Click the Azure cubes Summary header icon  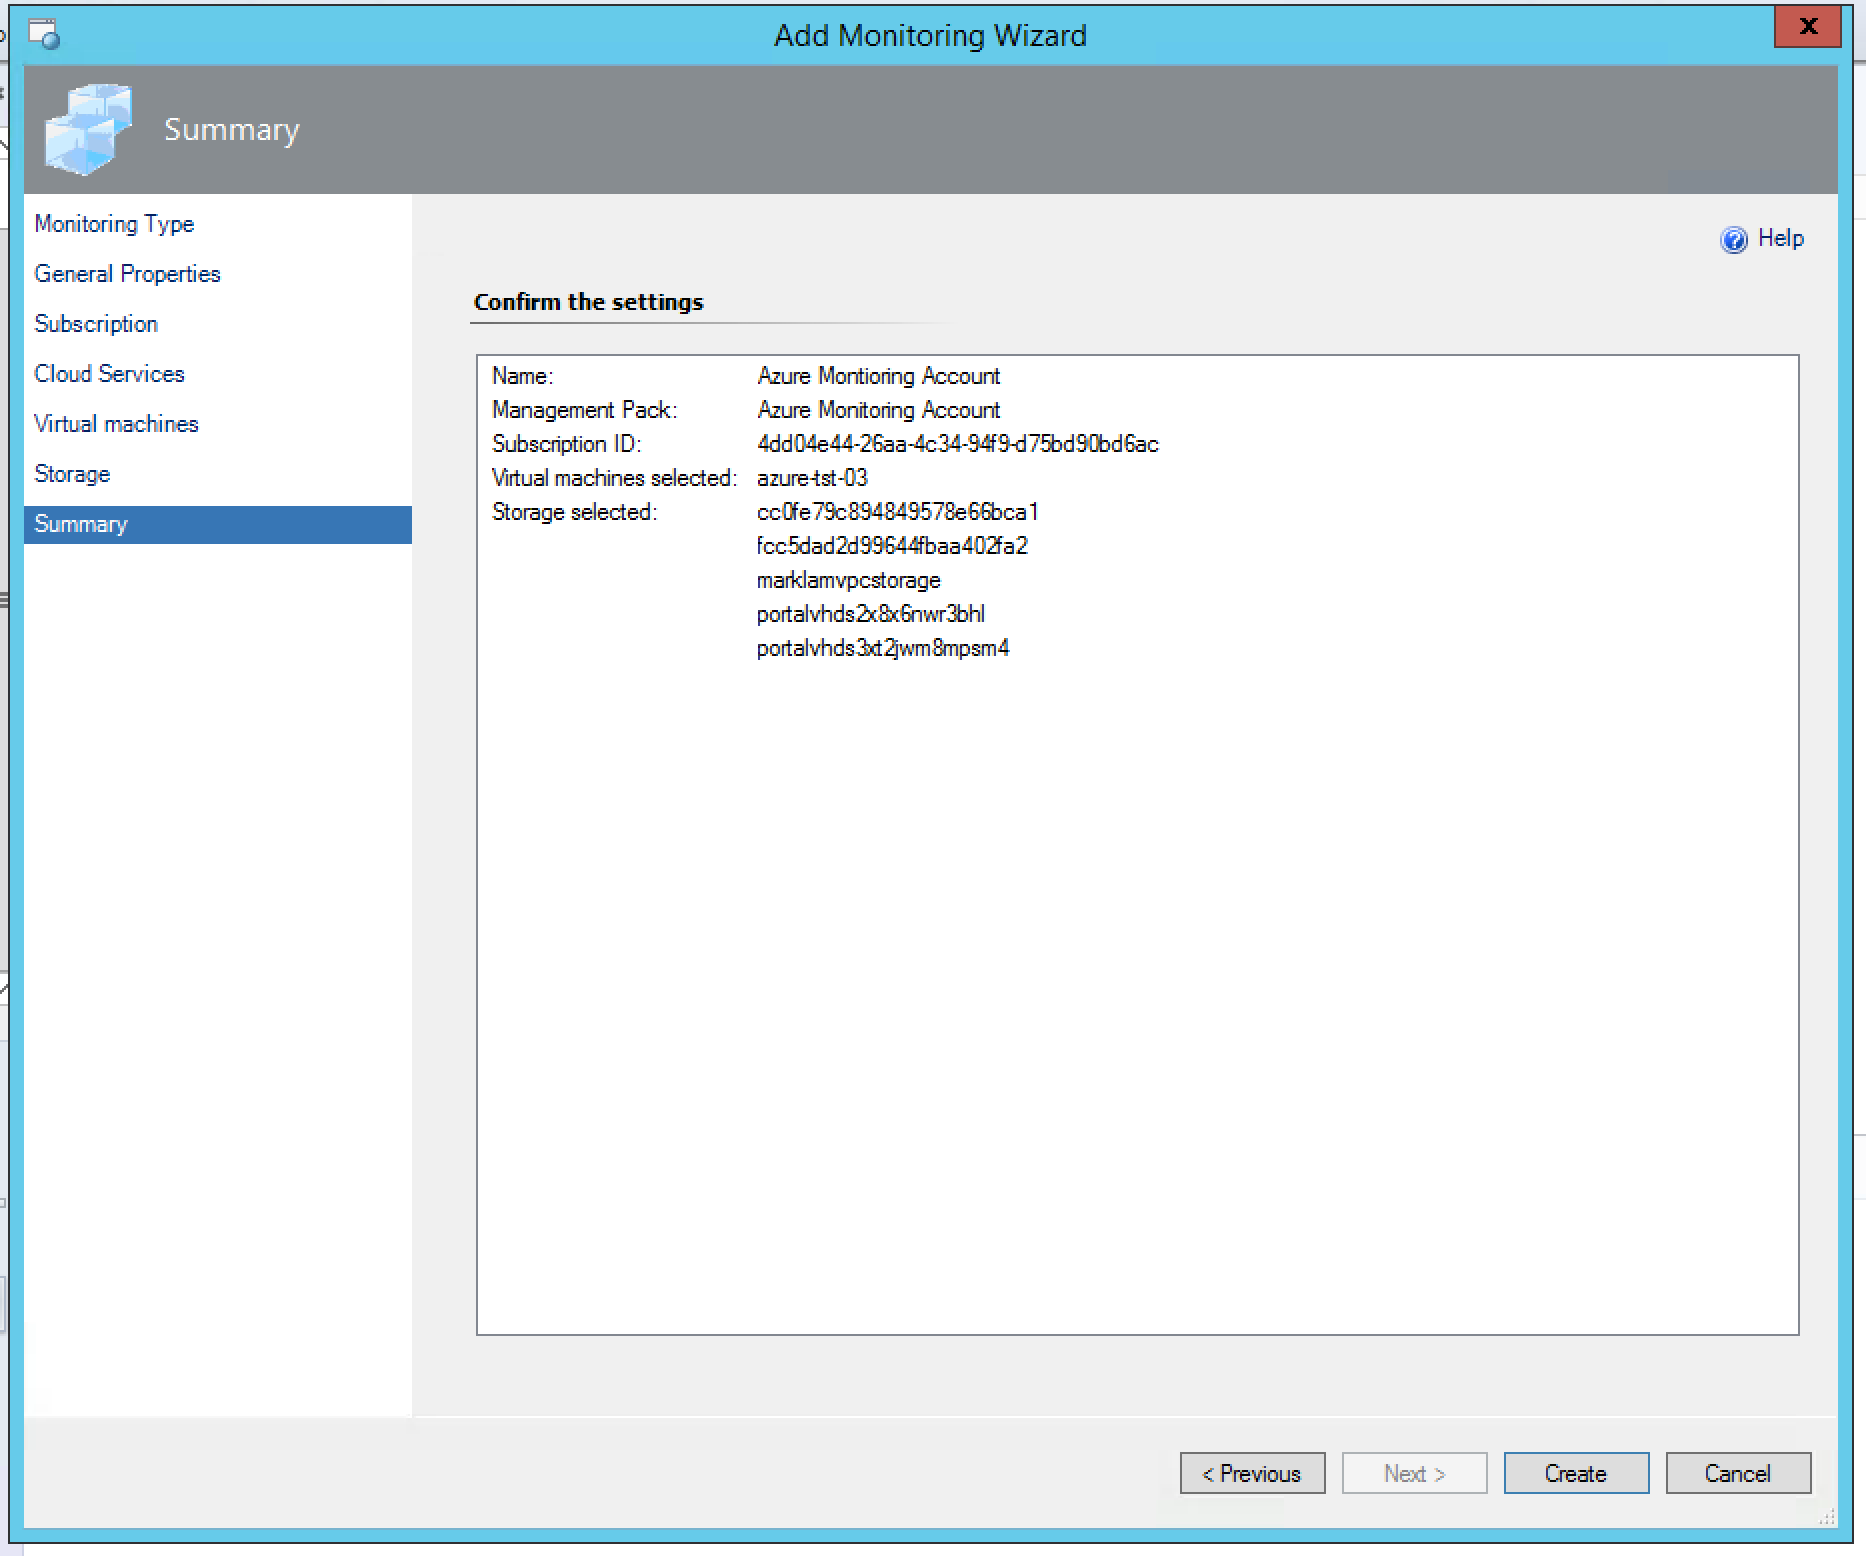88,130
